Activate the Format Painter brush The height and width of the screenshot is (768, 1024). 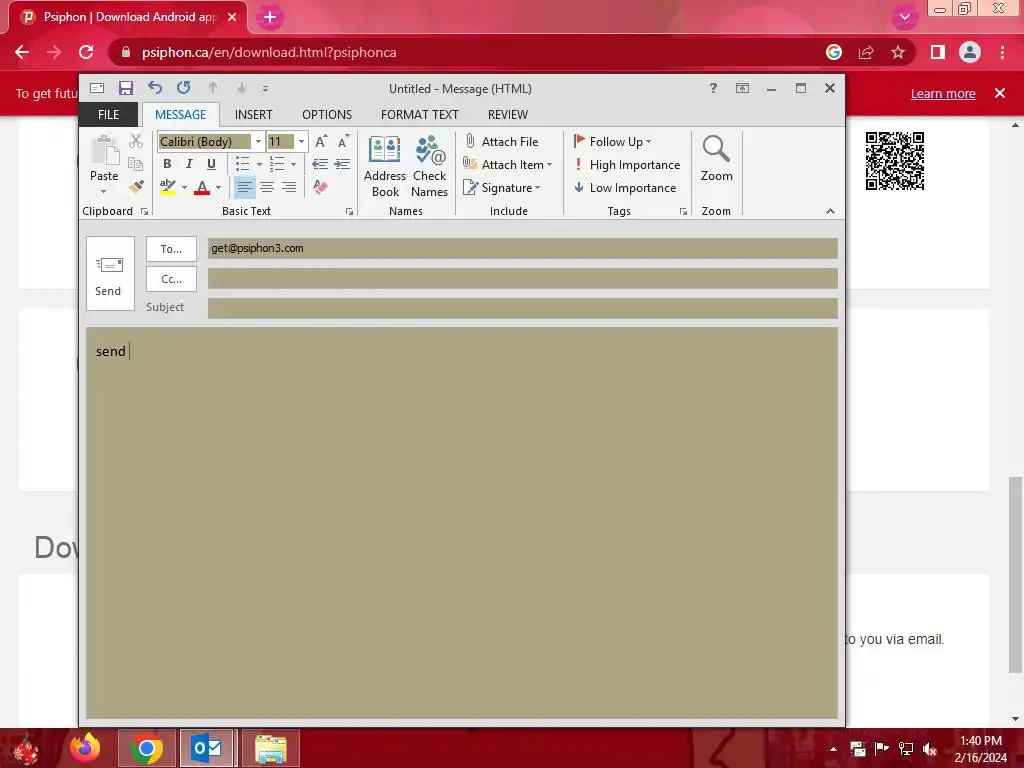[x=136, y=187]
